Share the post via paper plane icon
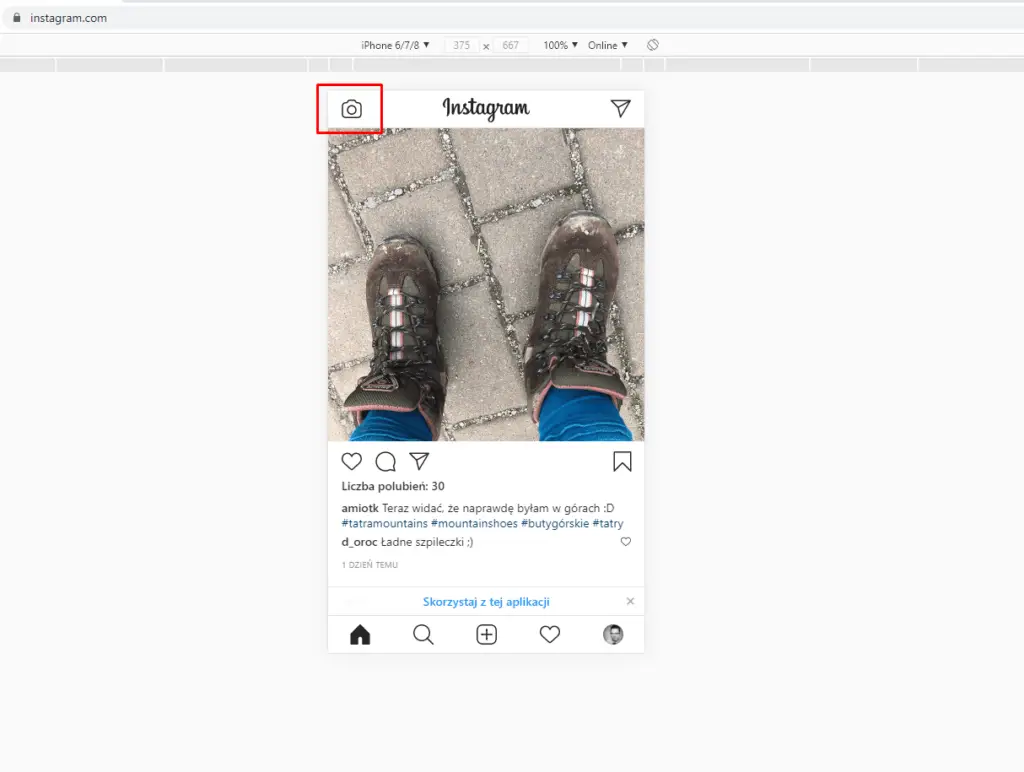The height and width of the screenshot is (772, 1024). point(419,461)
